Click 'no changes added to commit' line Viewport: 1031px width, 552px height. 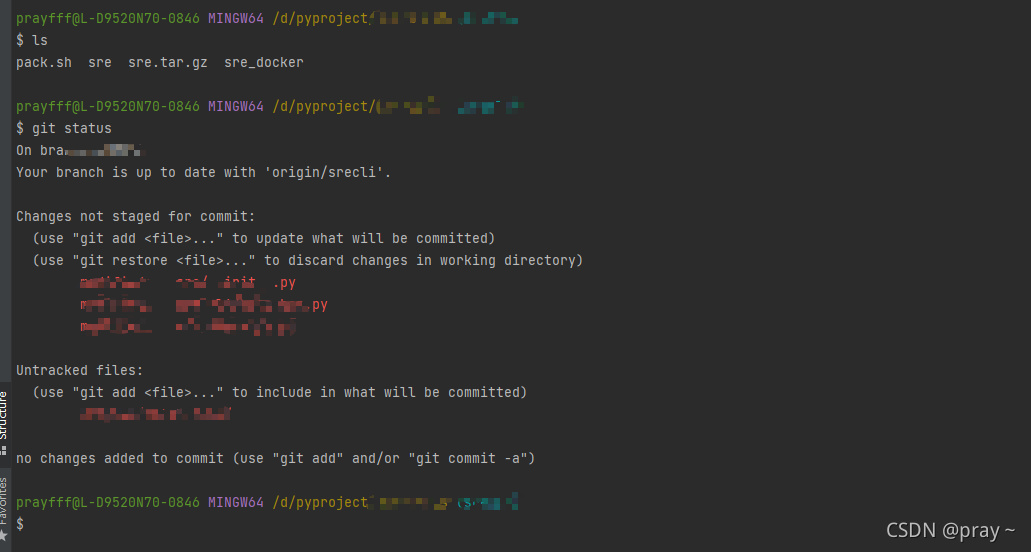[276, 458]
